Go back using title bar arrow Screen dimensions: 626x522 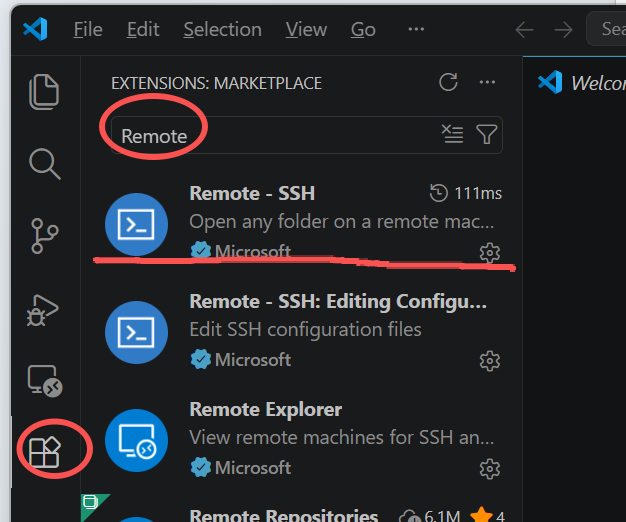pyautogui.click(x=524, y=30)
